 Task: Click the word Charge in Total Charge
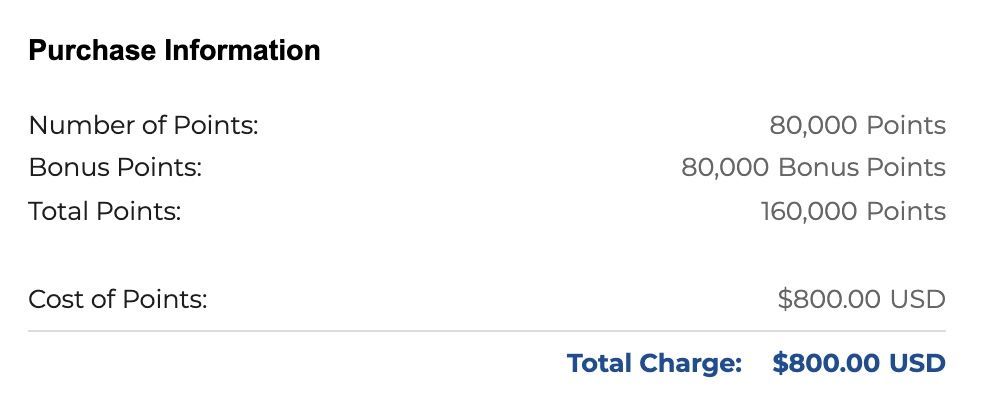(x=690, y=364)
